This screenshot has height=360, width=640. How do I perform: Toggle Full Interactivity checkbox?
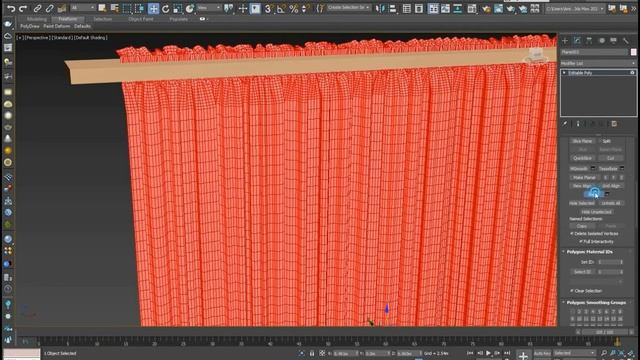[x=581, y=242]
